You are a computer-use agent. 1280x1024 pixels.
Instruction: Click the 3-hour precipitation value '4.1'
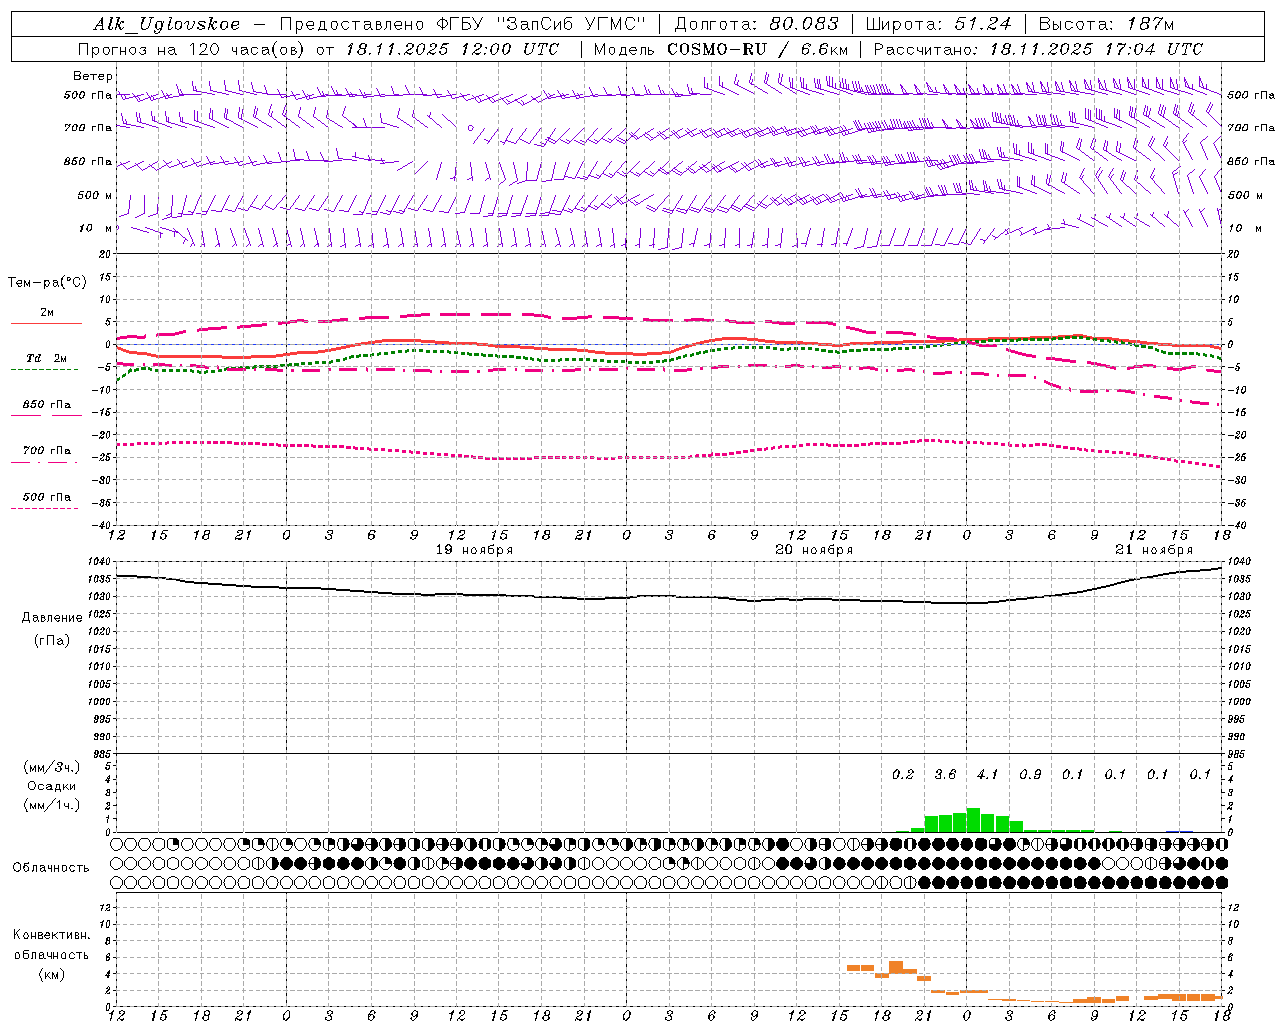pyautogui.click(x=987, y=775)
